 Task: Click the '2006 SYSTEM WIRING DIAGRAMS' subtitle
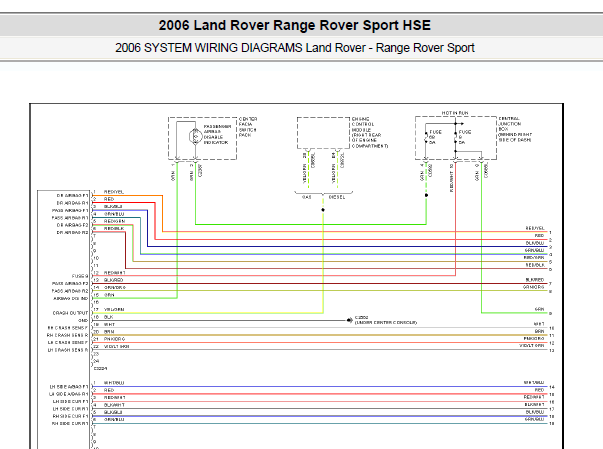pyautogui.click(x=209, y=48)
